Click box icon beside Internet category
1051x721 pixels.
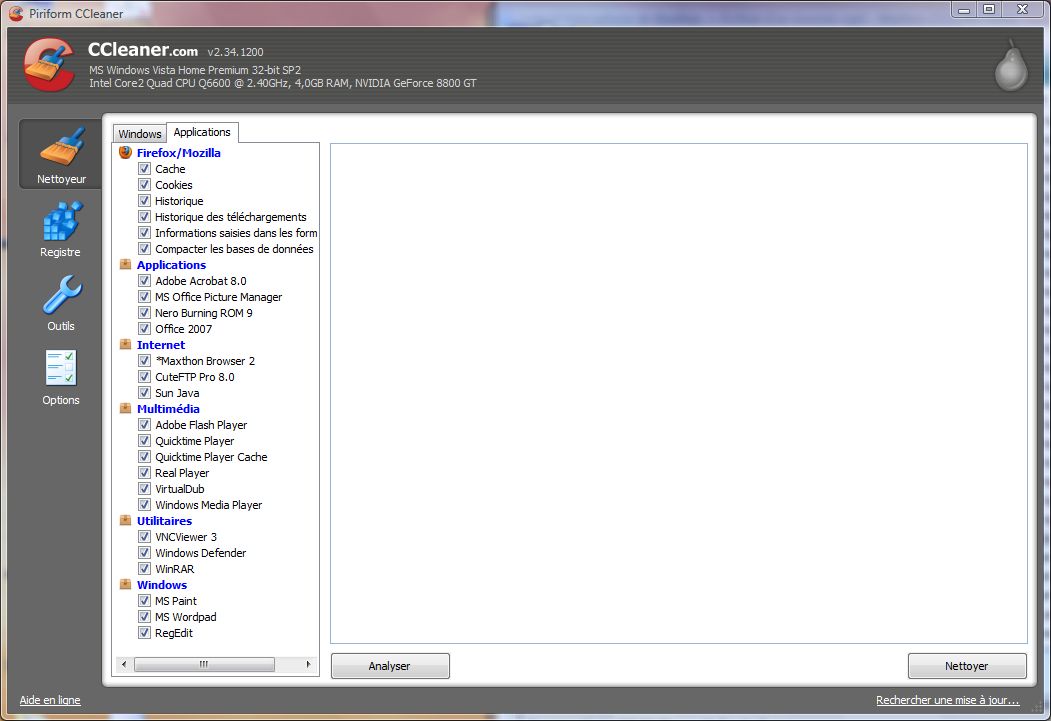pos(125,344)
